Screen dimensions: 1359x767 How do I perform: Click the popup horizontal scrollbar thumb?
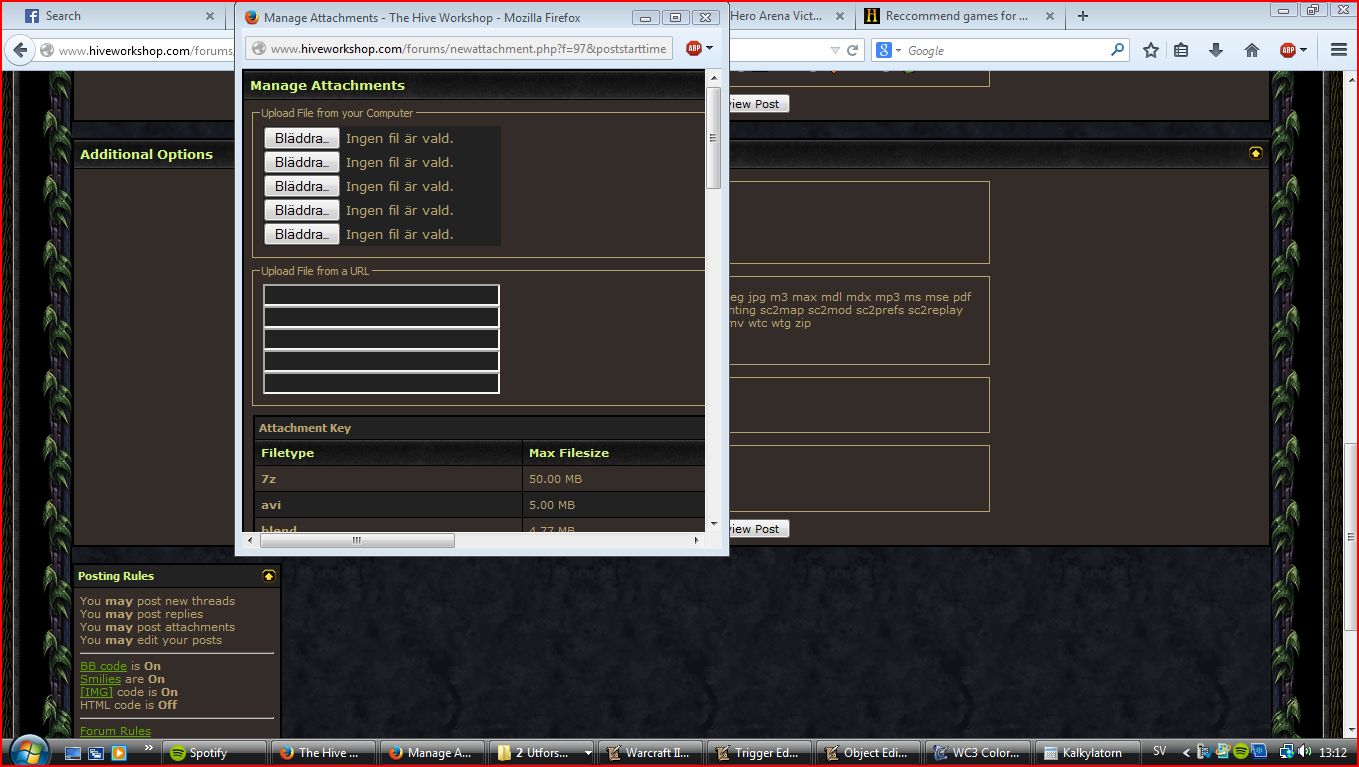pyautogui.click(x=357, y=540)
